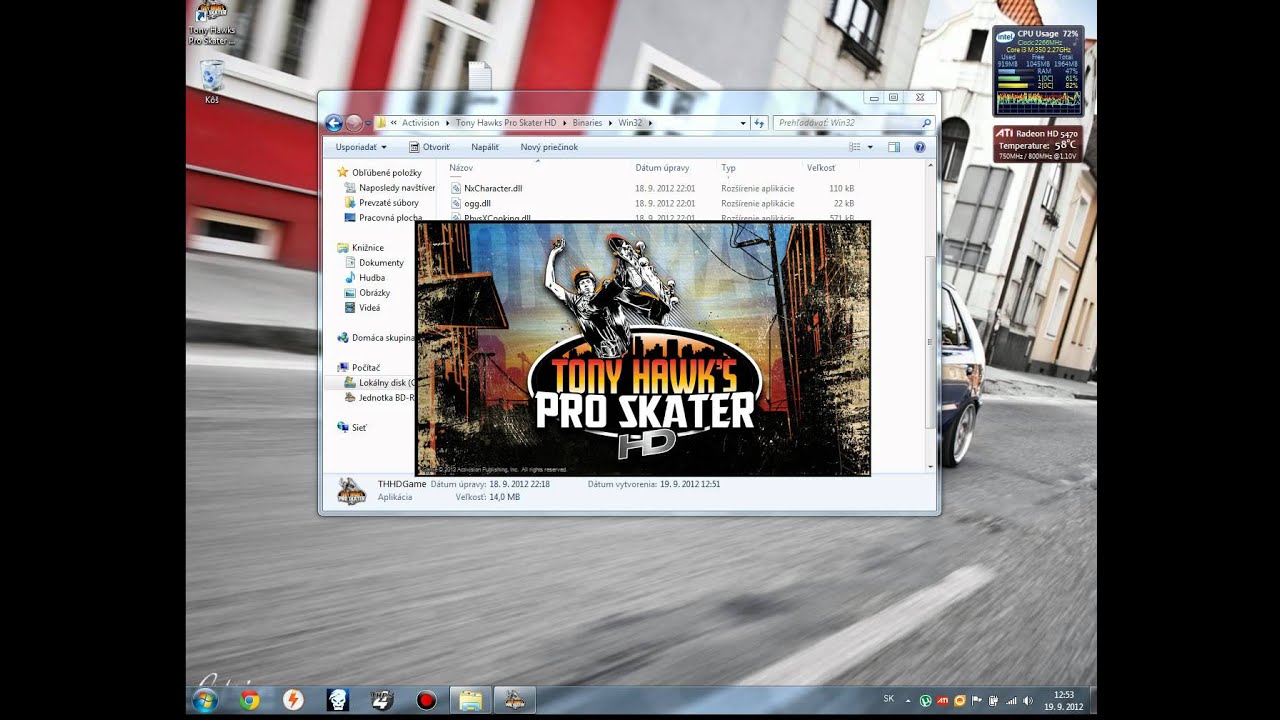
Task: Open the recent pages history dropdown arrow
Action: [368, 123]
